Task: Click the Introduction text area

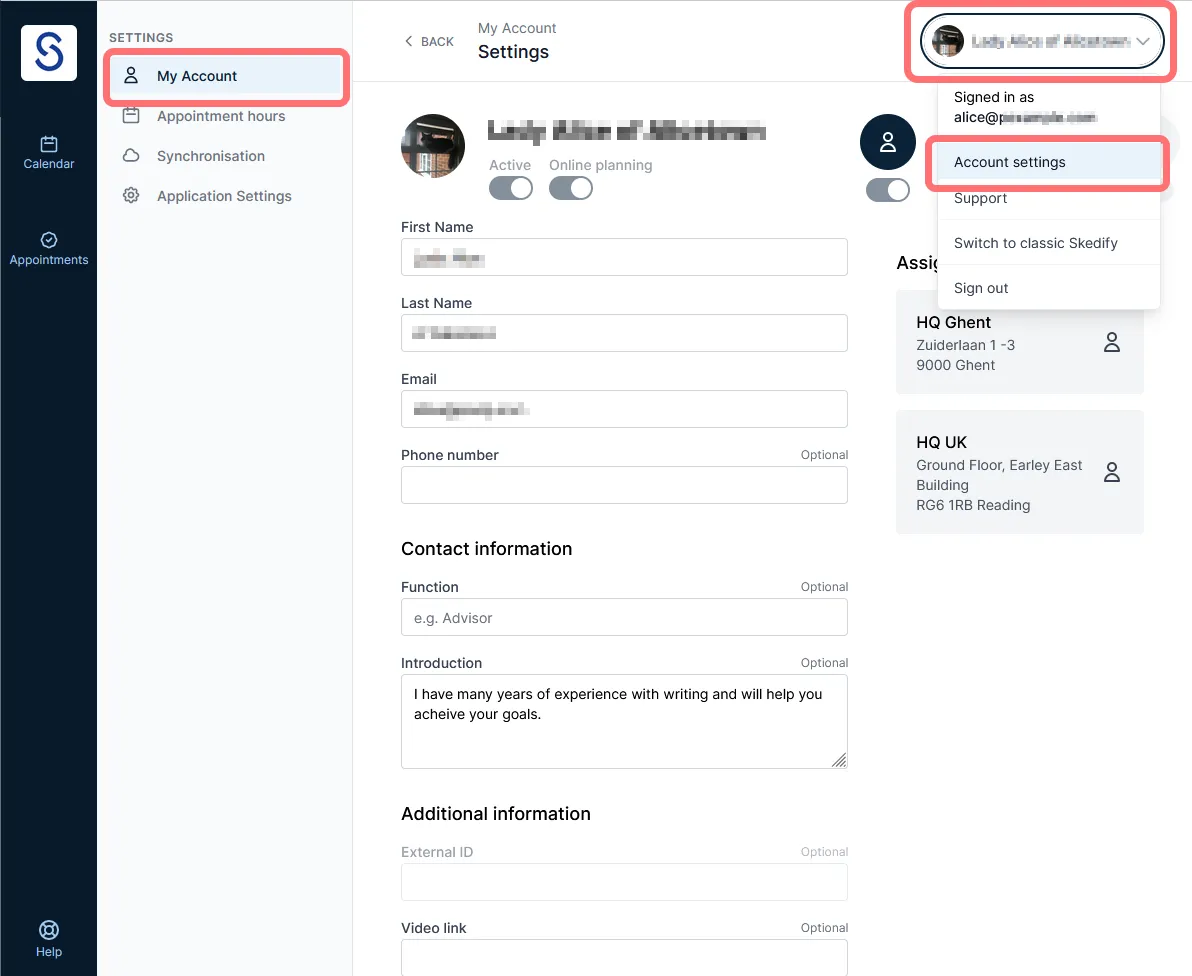Action: [x=623, y=721]
